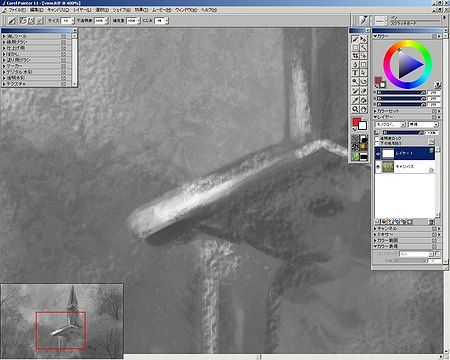Open the layer composite method dropdown
This screenshot has height=360, width=450.
coord(390,124)
